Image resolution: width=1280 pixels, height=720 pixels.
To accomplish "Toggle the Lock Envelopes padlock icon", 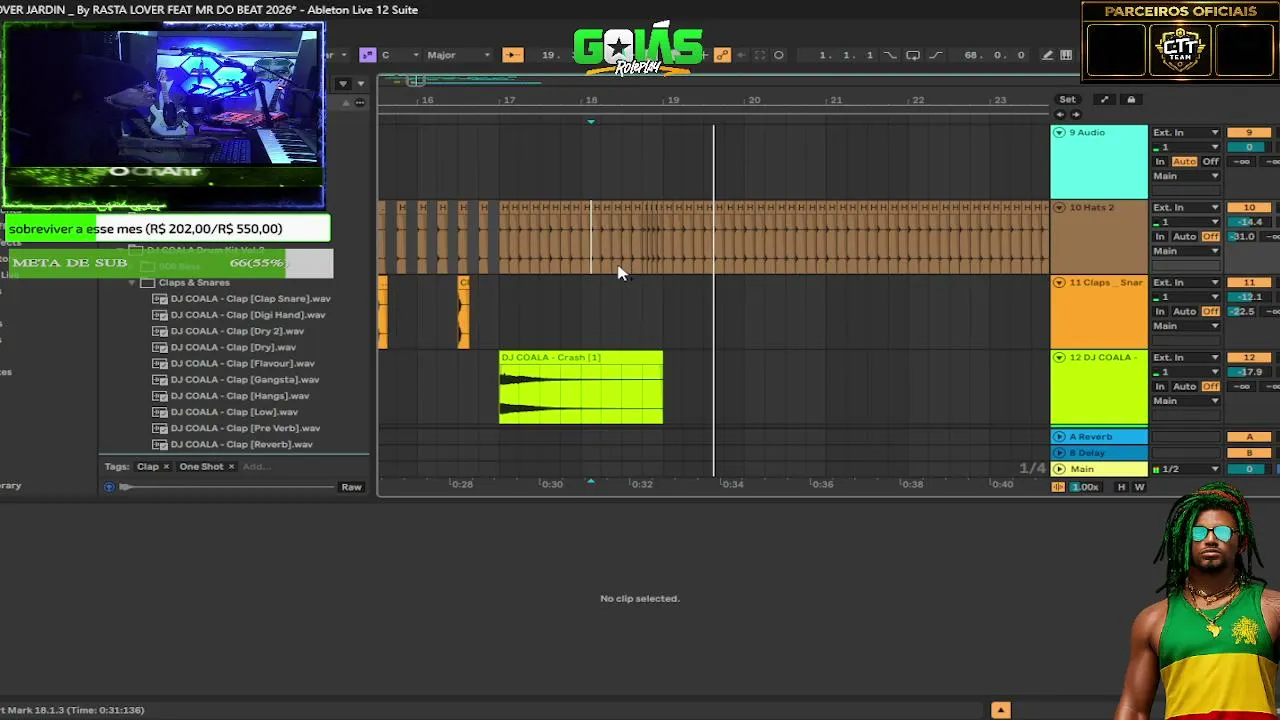I will pos(1131,99).
